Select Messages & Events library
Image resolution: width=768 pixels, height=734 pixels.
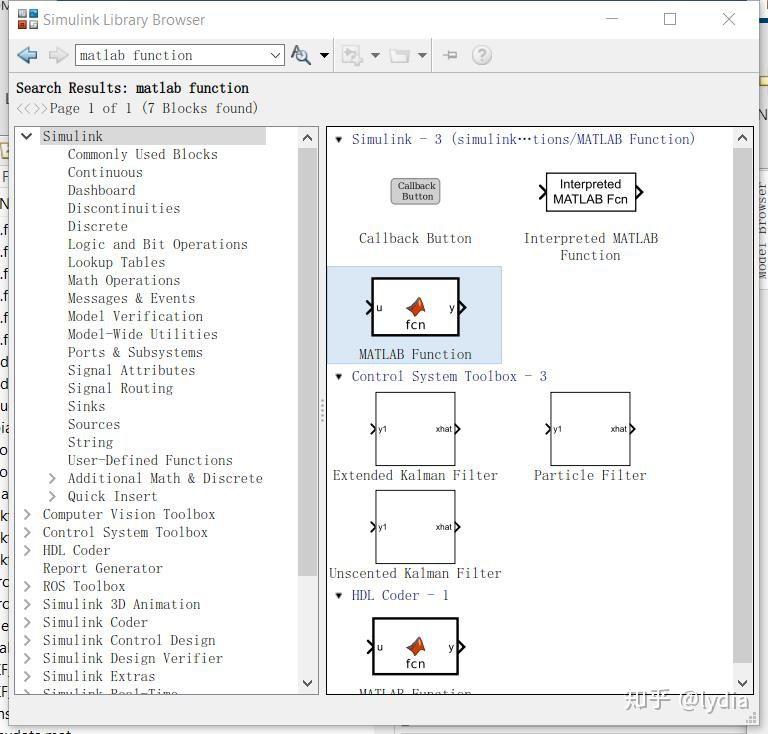(x=132, y=299)
